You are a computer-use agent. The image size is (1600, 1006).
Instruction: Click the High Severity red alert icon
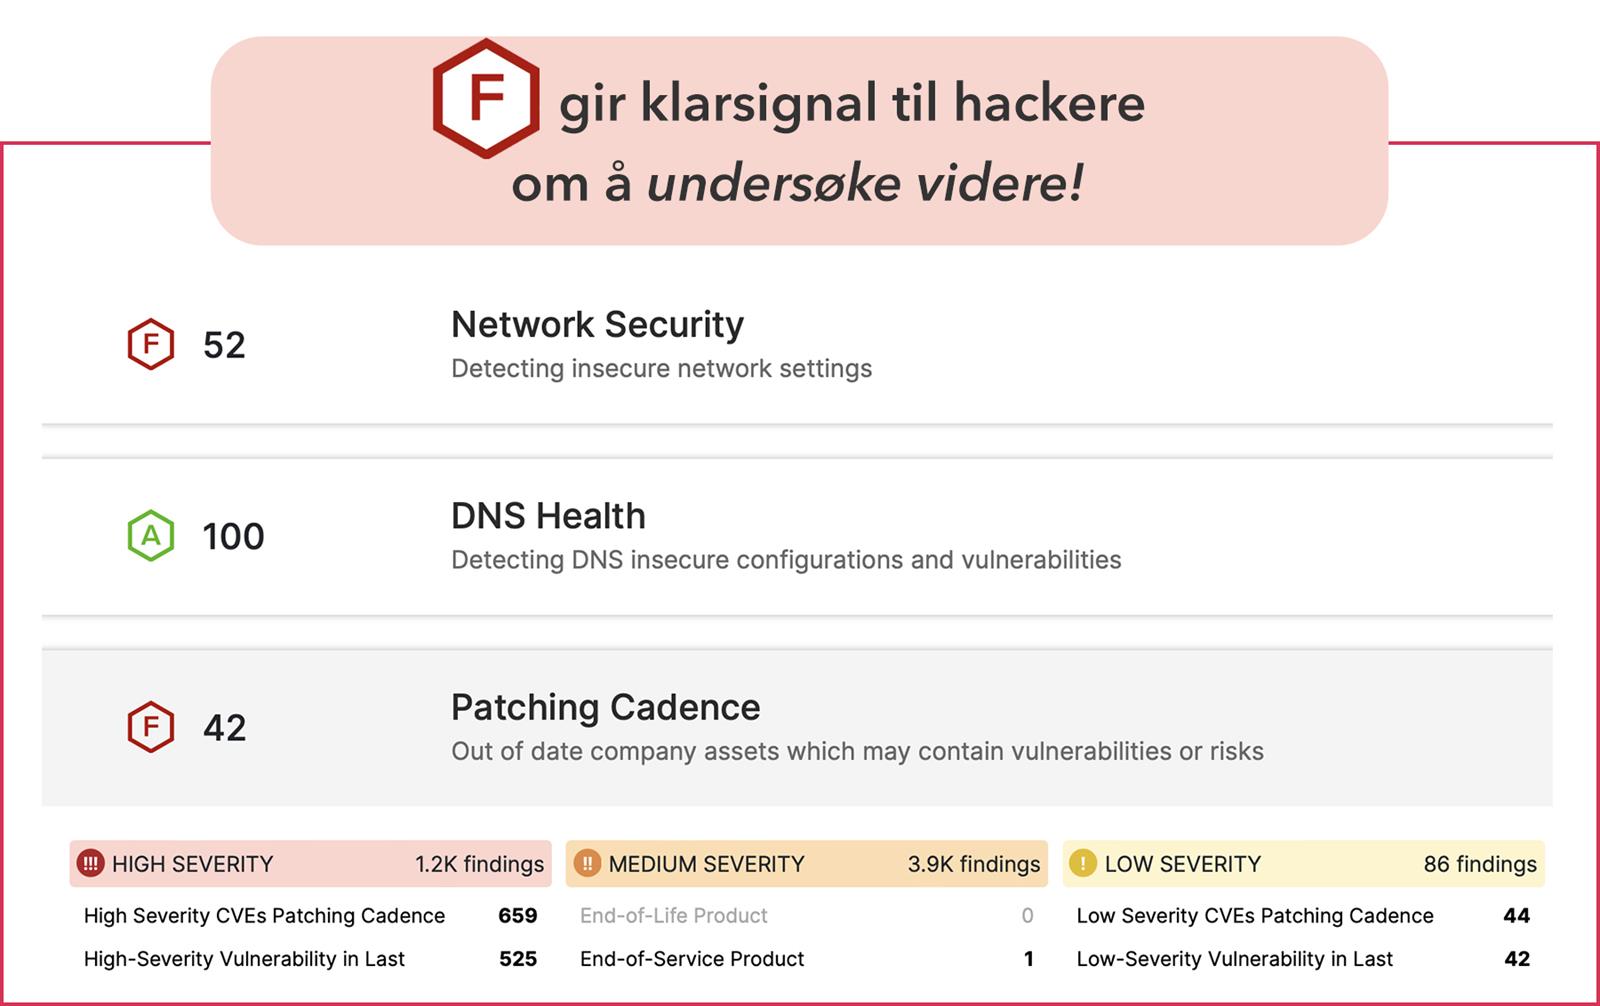pos(91,863)
